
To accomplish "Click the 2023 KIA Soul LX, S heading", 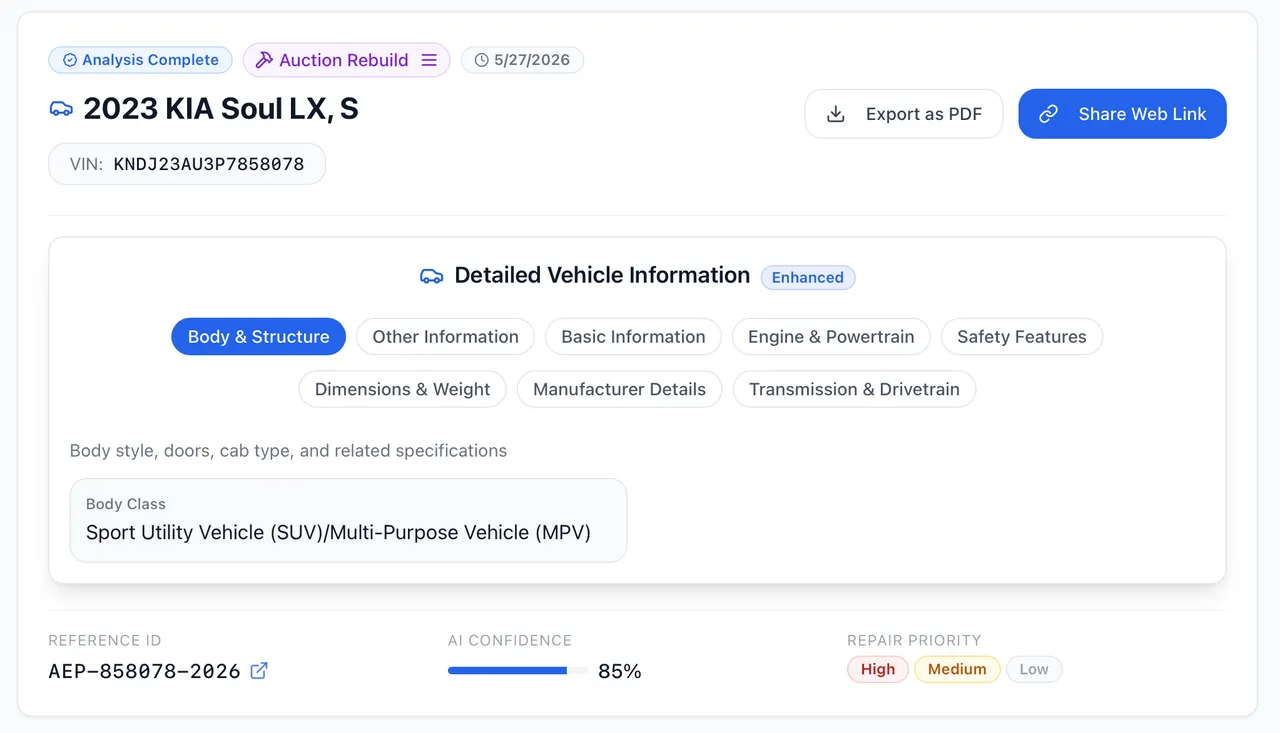I will click(x=221, y=109).
